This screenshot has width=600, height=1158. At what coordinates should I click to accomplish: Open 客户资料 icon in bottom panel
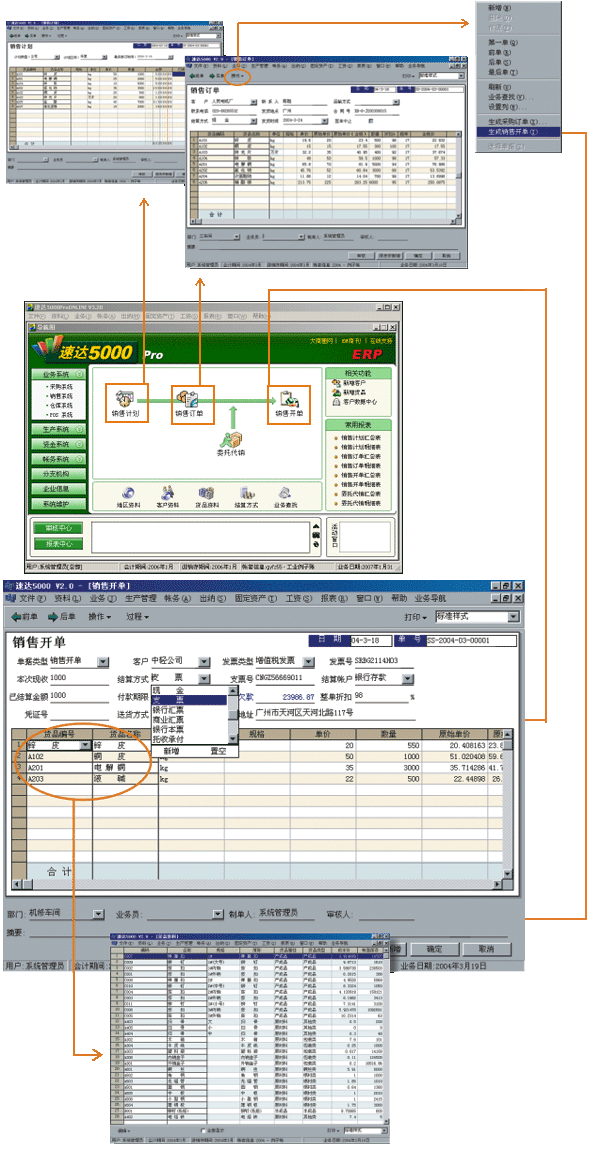(167, 495)
